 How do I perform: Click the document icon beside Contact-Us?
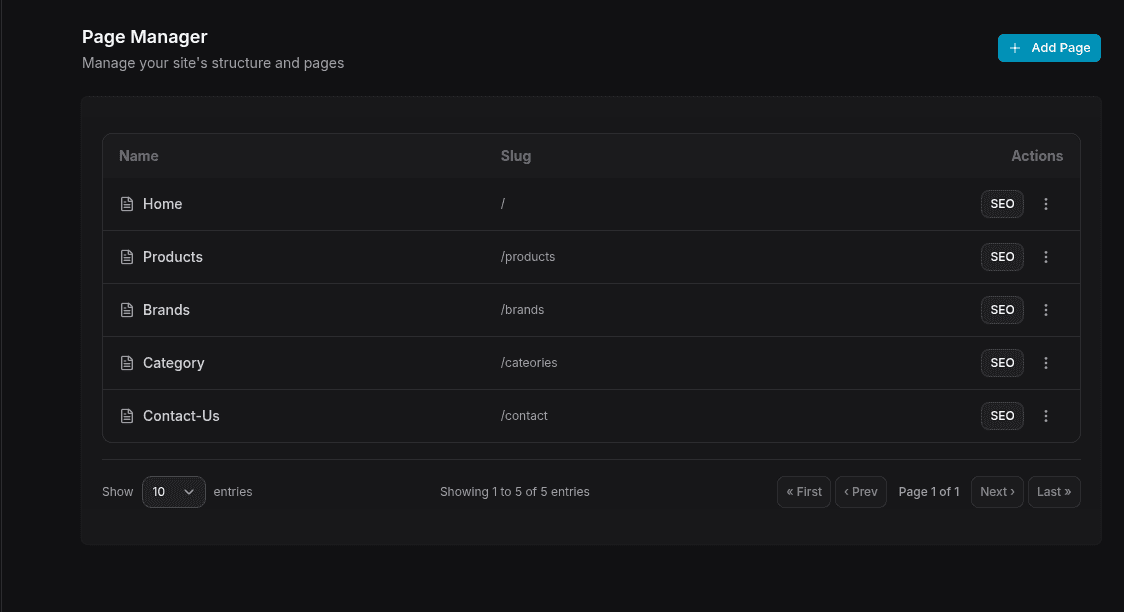pos(127,416)
